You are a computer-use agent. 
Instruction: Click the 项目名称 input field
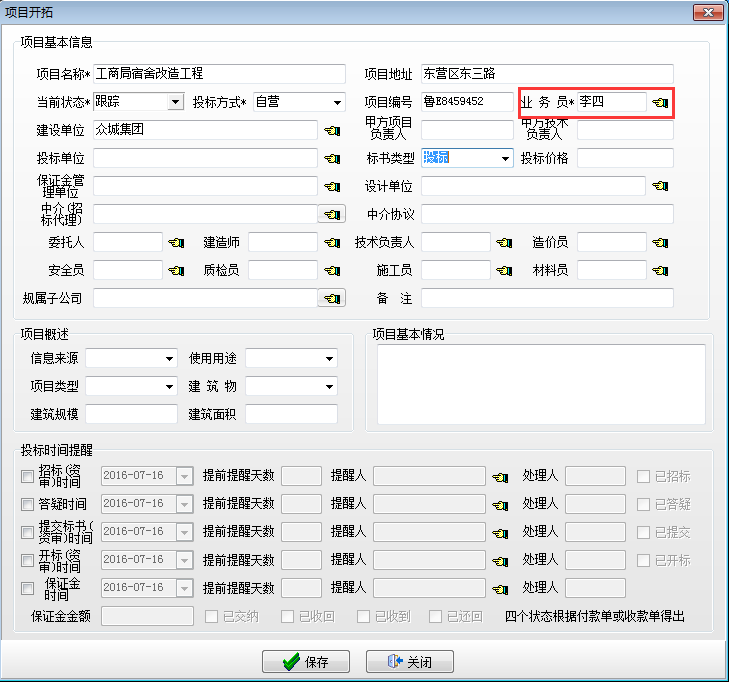point(219,74)
